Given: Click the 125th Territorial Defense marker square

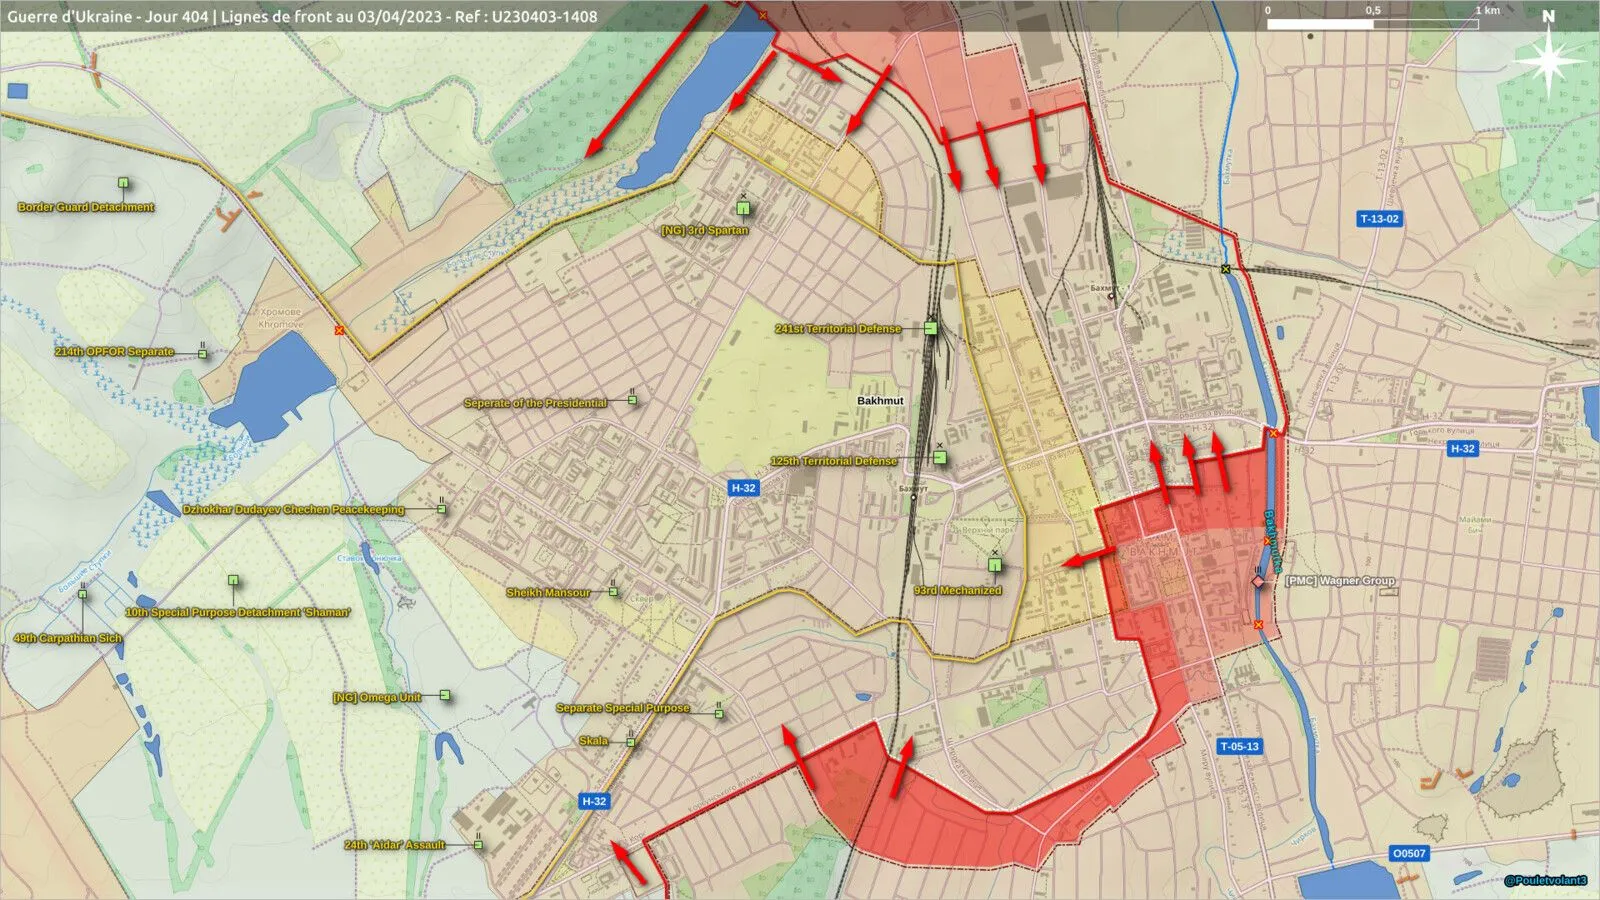Looking at the screenshot, I should [940, 457].
